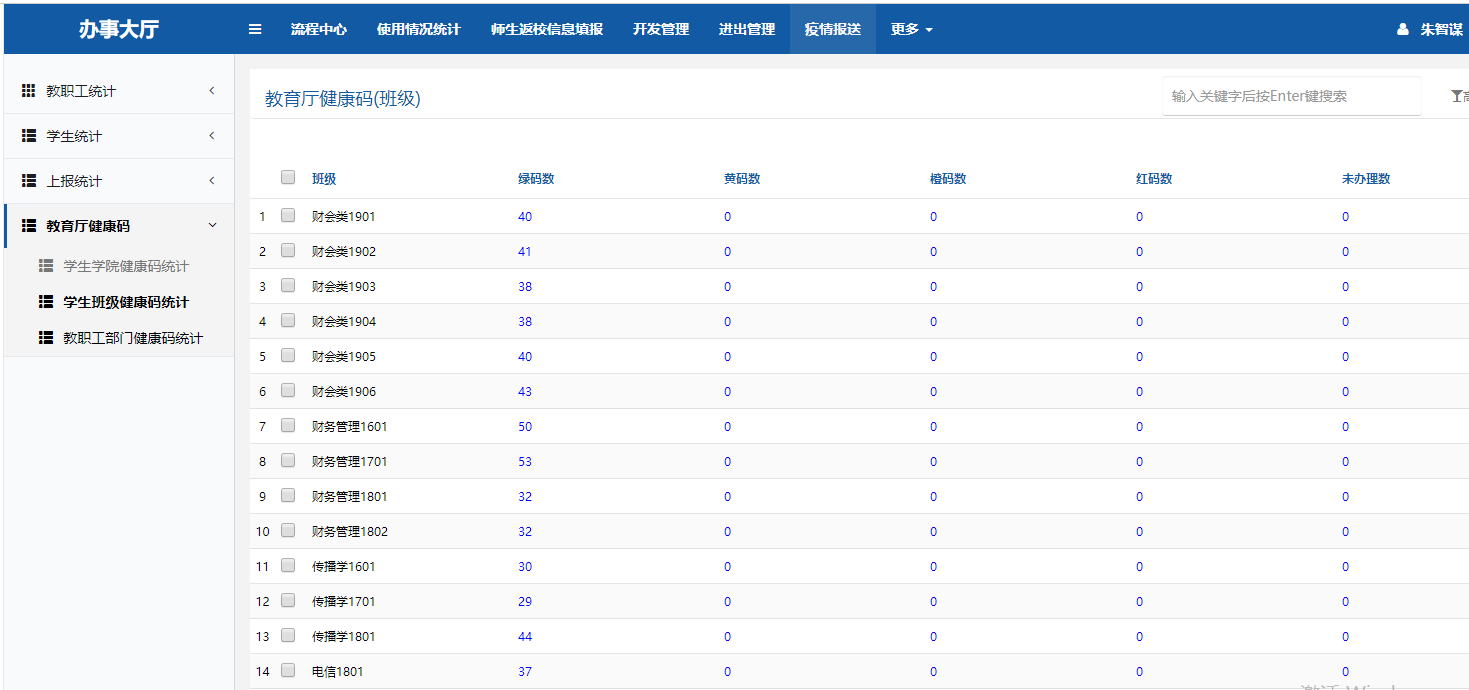Click the keyword search input field
The image size is (1469, 690).
[1290, 96]
